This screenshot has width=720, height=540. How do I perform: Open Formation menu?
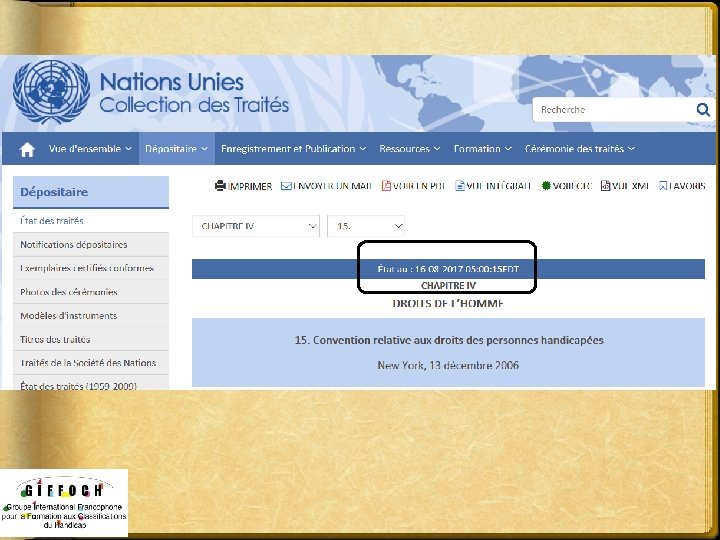point(482,149)
